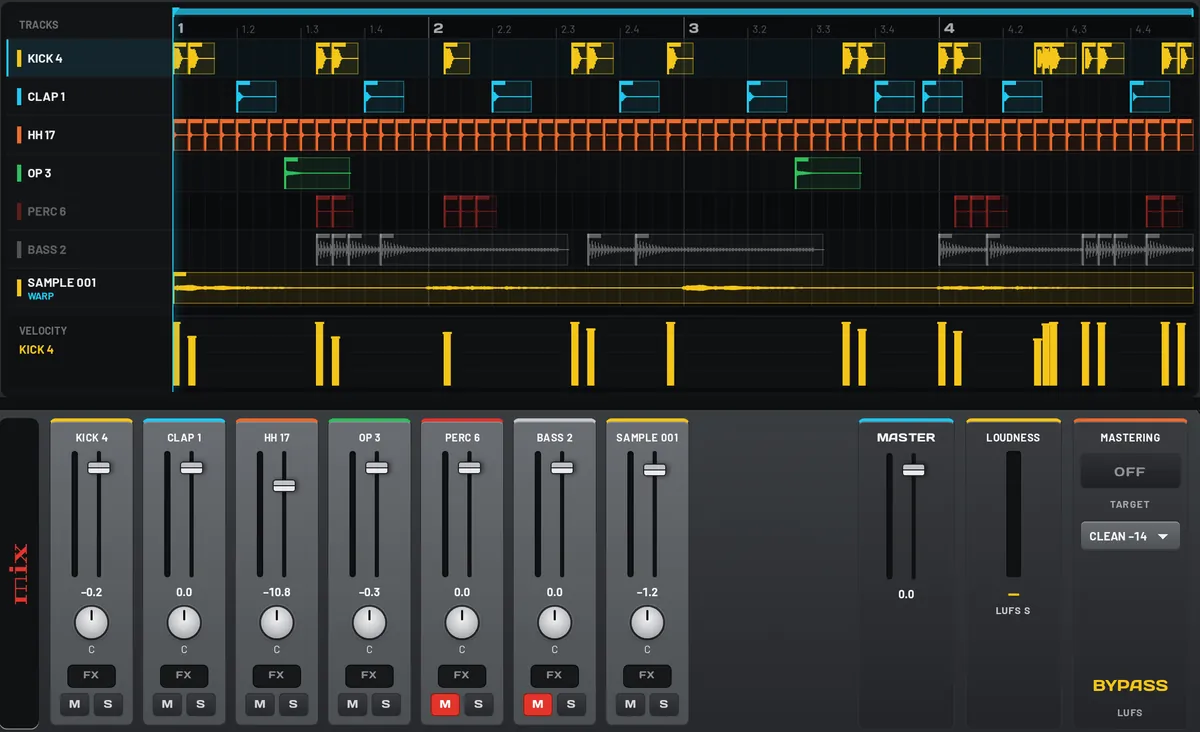Jump to bar 2 on the ruler
The width and height of the screenshot is (1200, 732).
438,28
